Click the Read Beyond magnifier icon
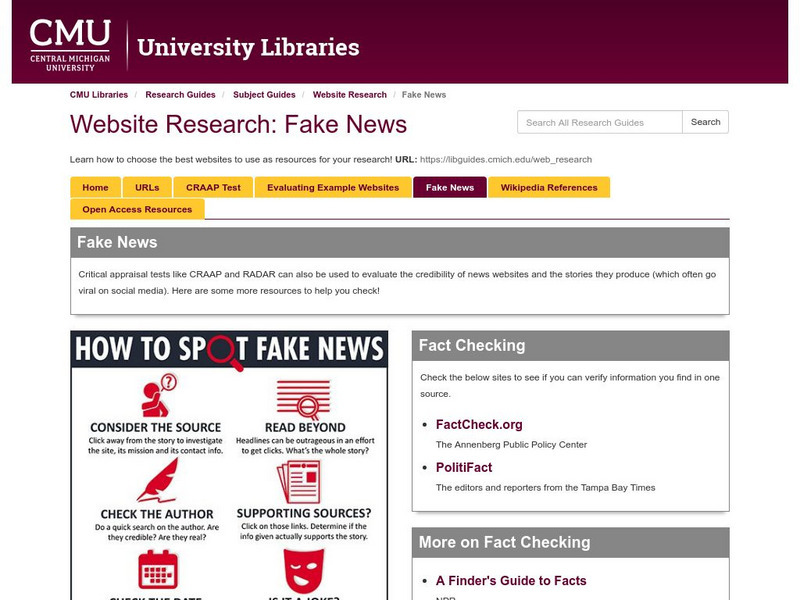The image size is (800, 600). click(304, 399)
